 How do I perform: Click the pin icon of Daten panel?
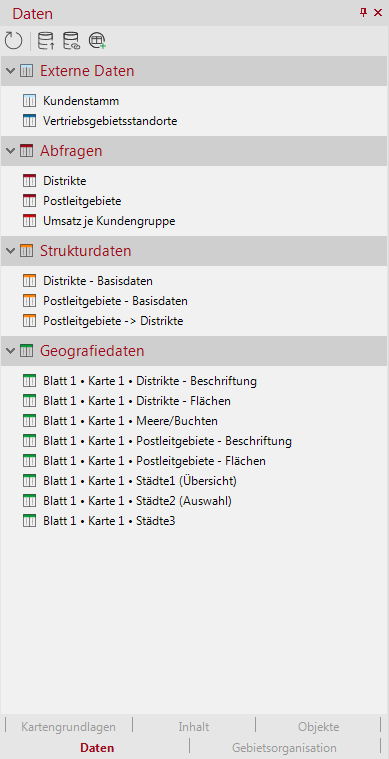tap(364, 13)
